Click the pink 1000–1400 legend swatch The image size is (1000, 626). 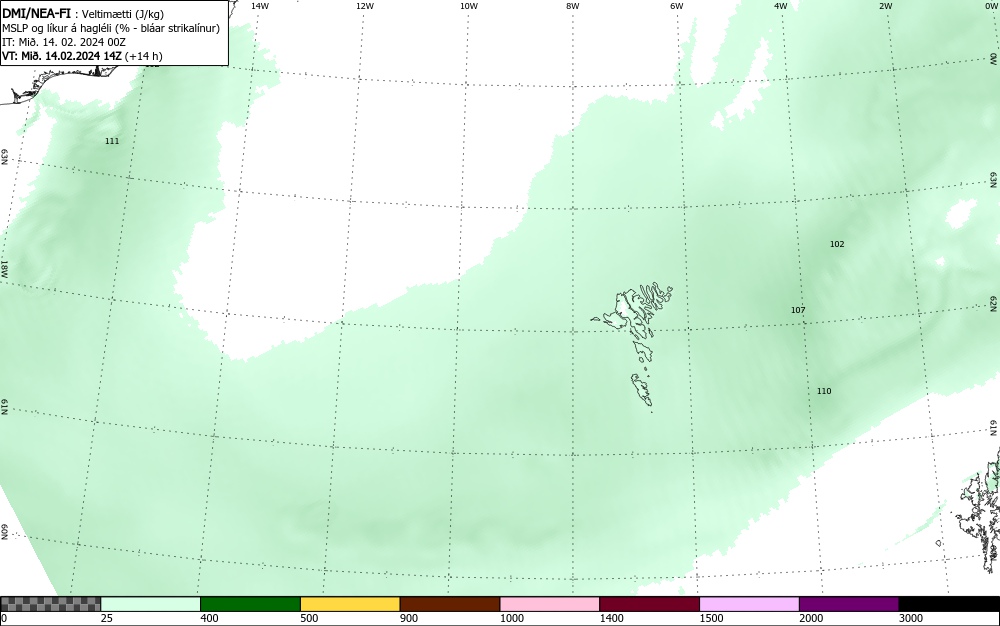pos(550,604)
